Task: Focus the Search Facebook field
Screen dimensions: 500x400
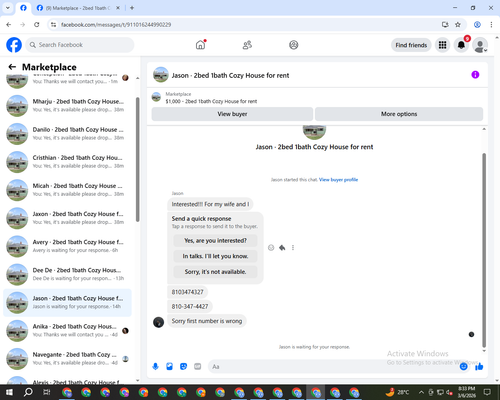Action: tap(80, 45)
